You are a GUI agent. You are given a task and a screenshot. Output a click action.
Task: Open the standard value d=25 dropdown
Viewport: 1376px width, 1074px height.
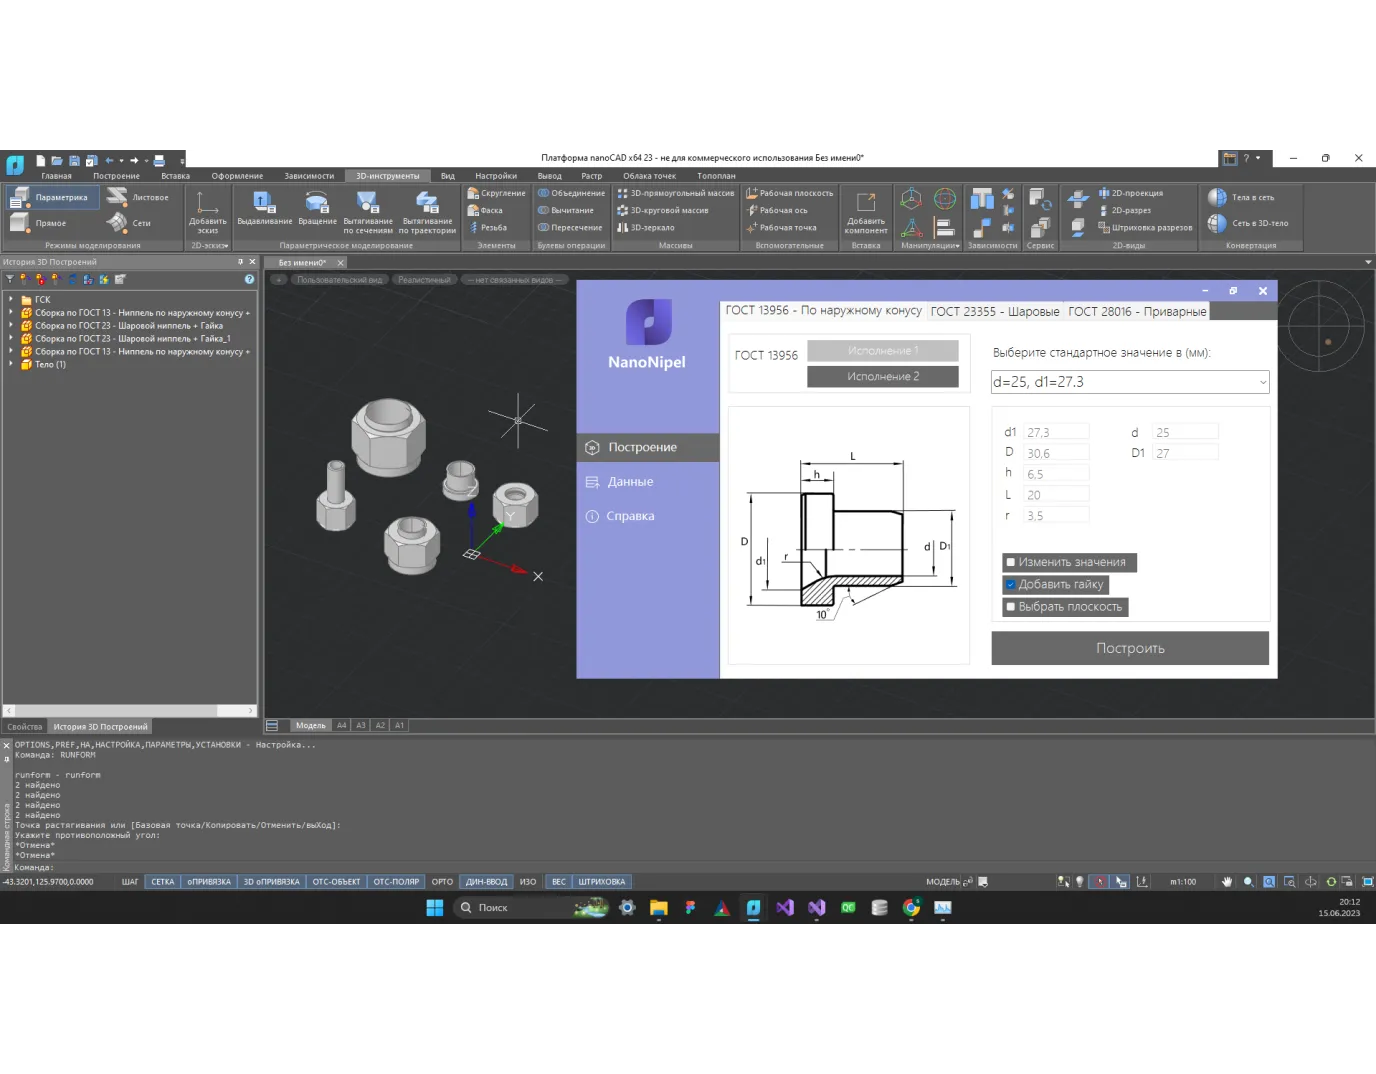(1130, 382)
